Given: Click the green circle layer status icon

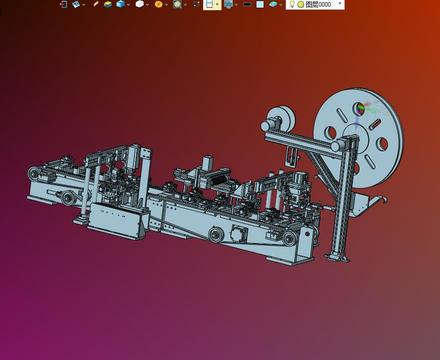Looking at the screenshot, I should click(301, 4).
